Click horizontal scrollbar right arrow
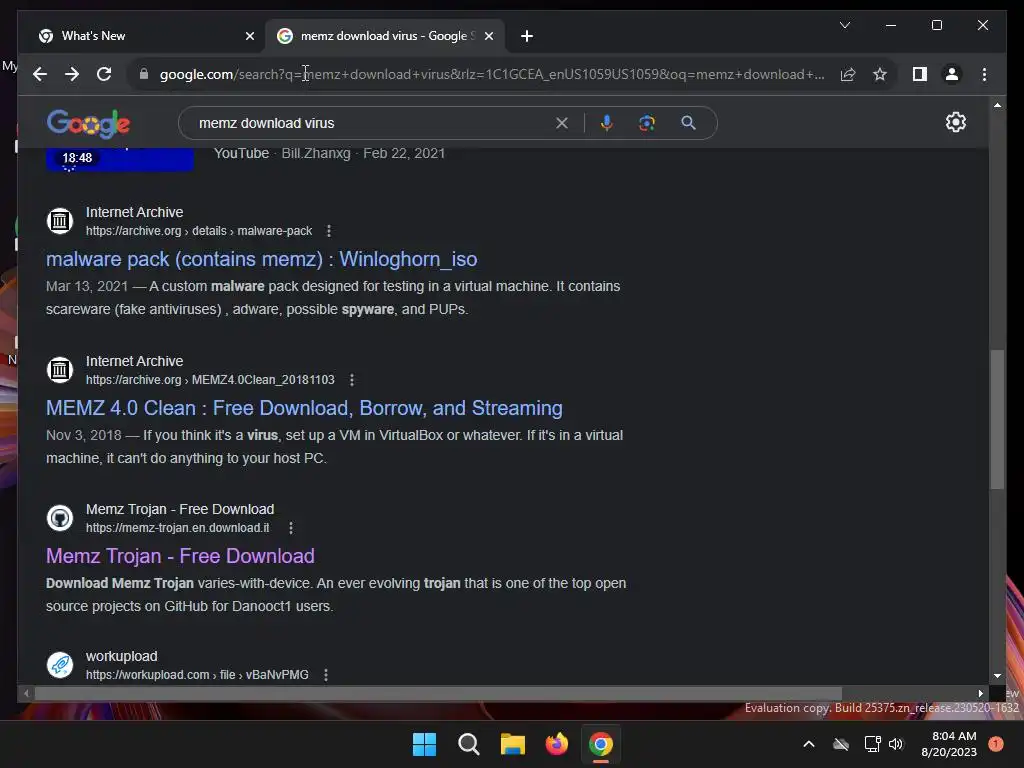Screen dimensions: 1024x768 [980, 694]
